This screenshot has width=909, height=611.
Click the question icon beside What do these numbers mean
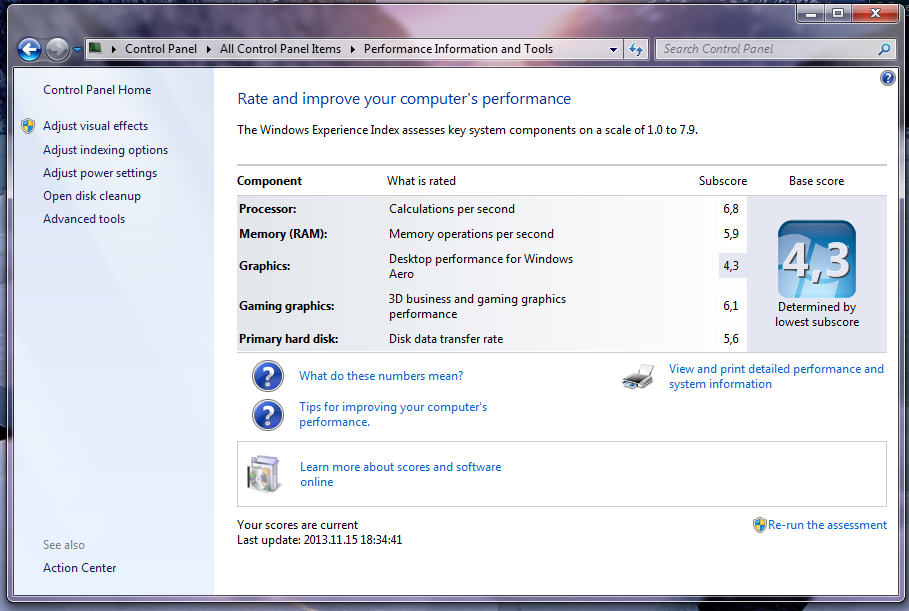pos(268,376)
